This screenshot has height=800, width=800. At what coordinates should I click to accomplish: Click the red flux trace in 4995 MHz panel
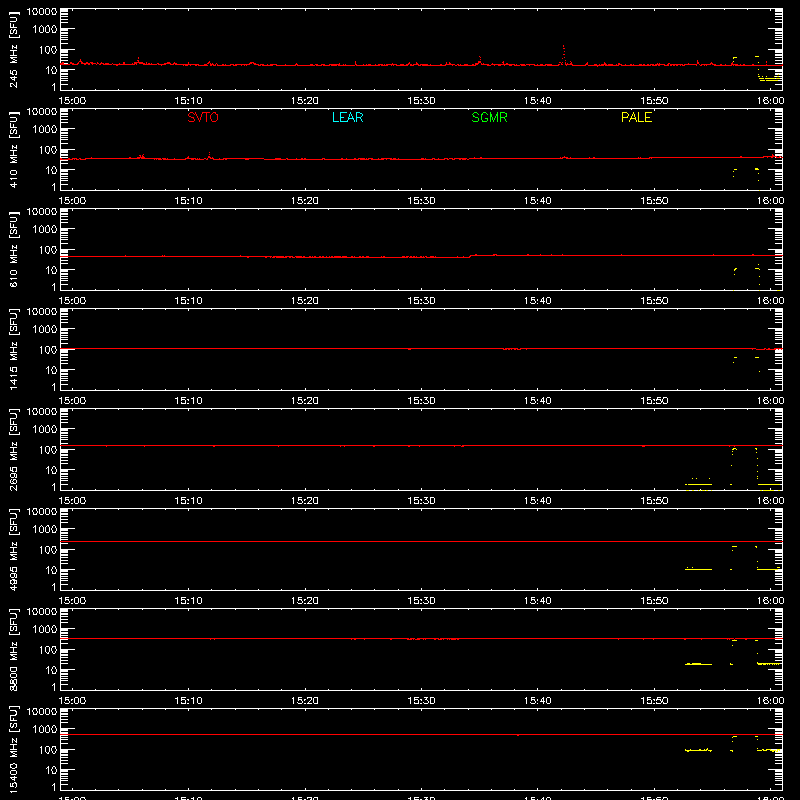(421, 542)
